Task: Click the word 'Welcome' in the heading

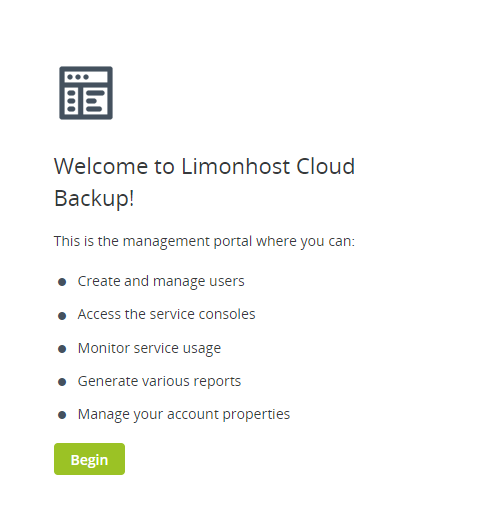Action: [101, 166]
